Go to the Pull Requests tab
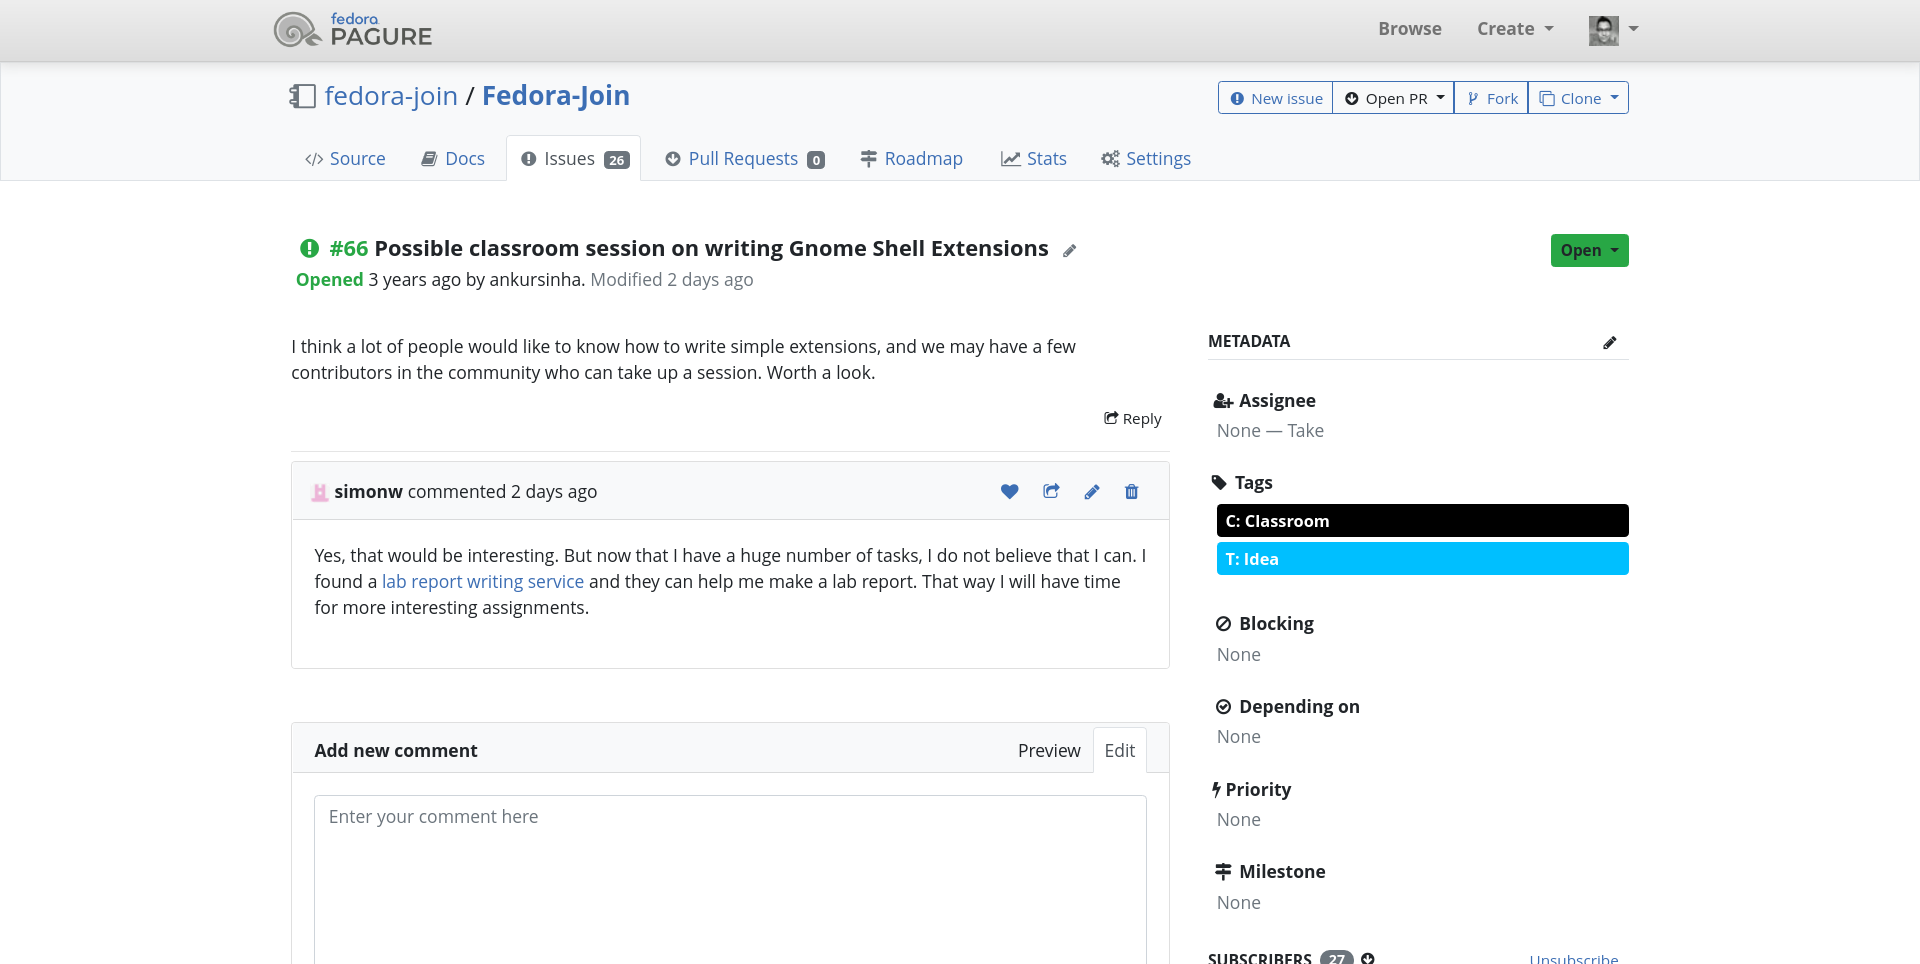 [x=745, y=159]
